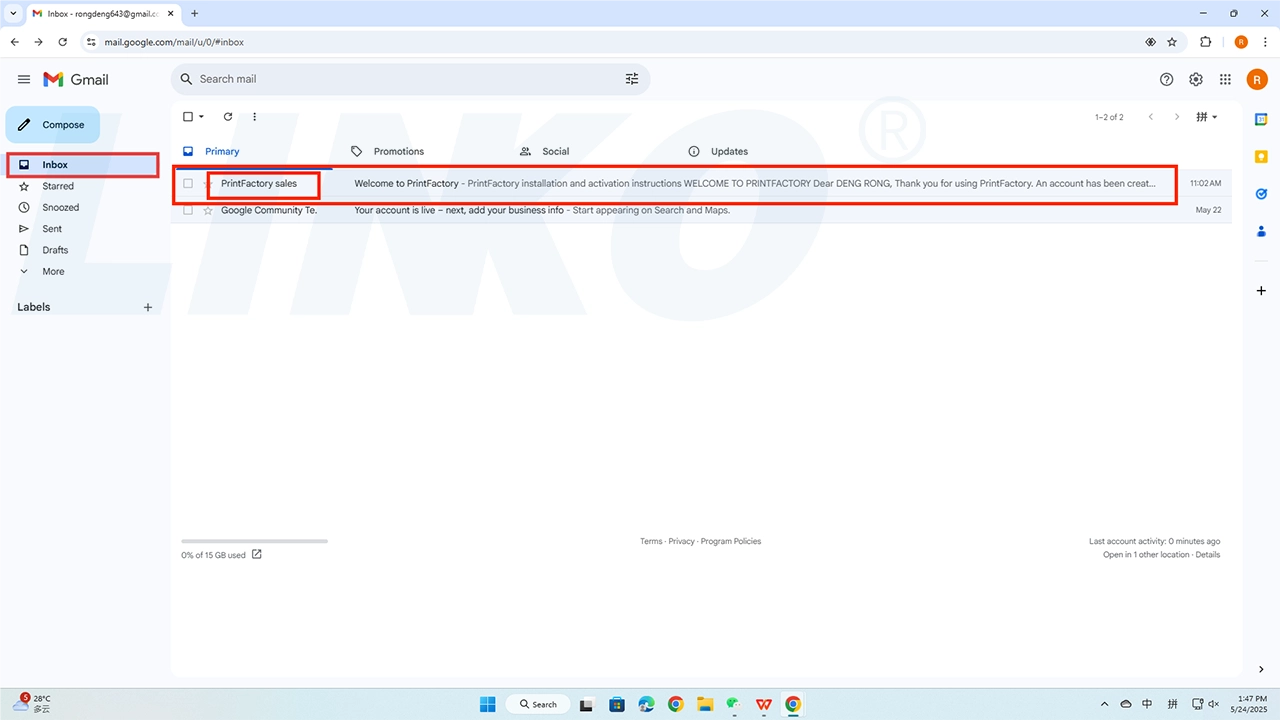Star the Google Community Team email
The image size is (1280, 720).
pos(208,210)
